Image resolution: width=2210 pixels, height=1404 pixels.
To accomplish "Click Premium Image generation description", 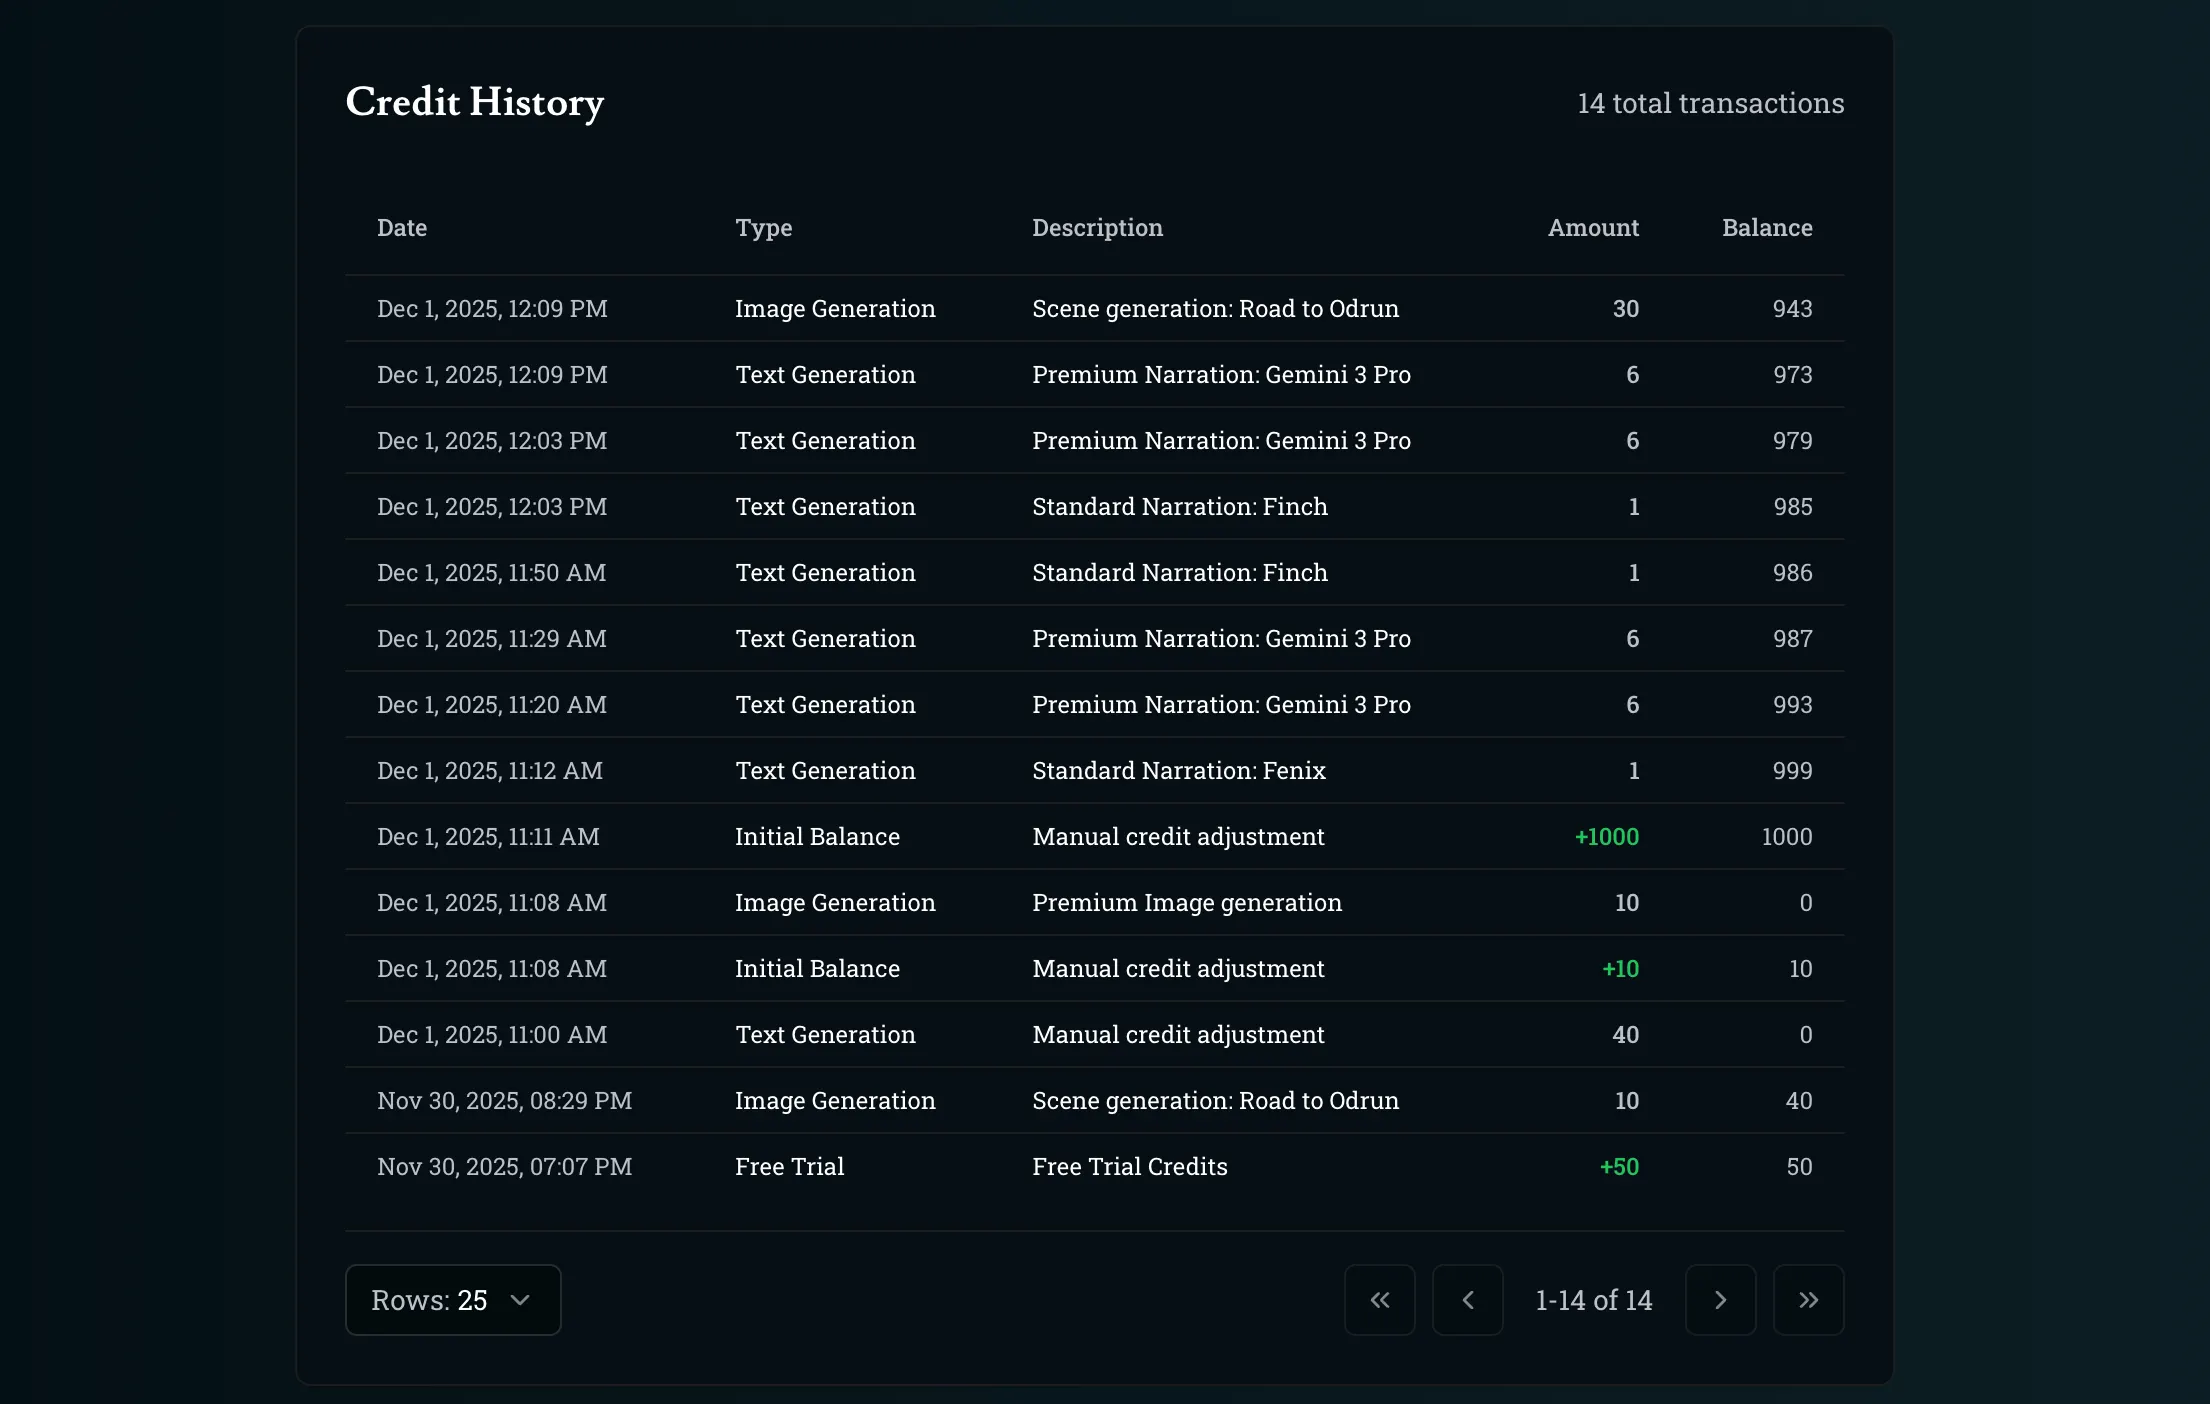I will 1186,902.
